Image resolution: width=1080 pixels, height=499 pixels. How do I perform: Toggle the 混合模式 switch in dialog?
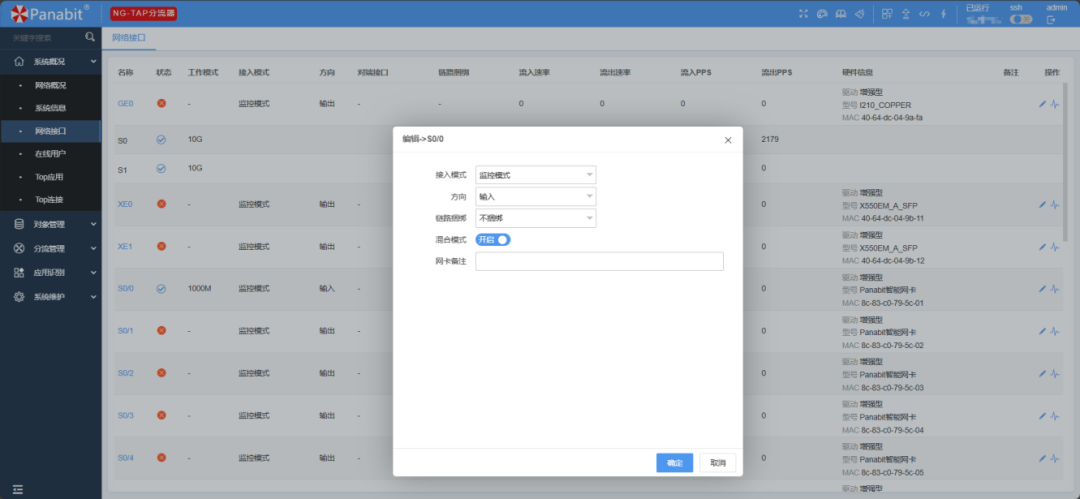point(493,240)
